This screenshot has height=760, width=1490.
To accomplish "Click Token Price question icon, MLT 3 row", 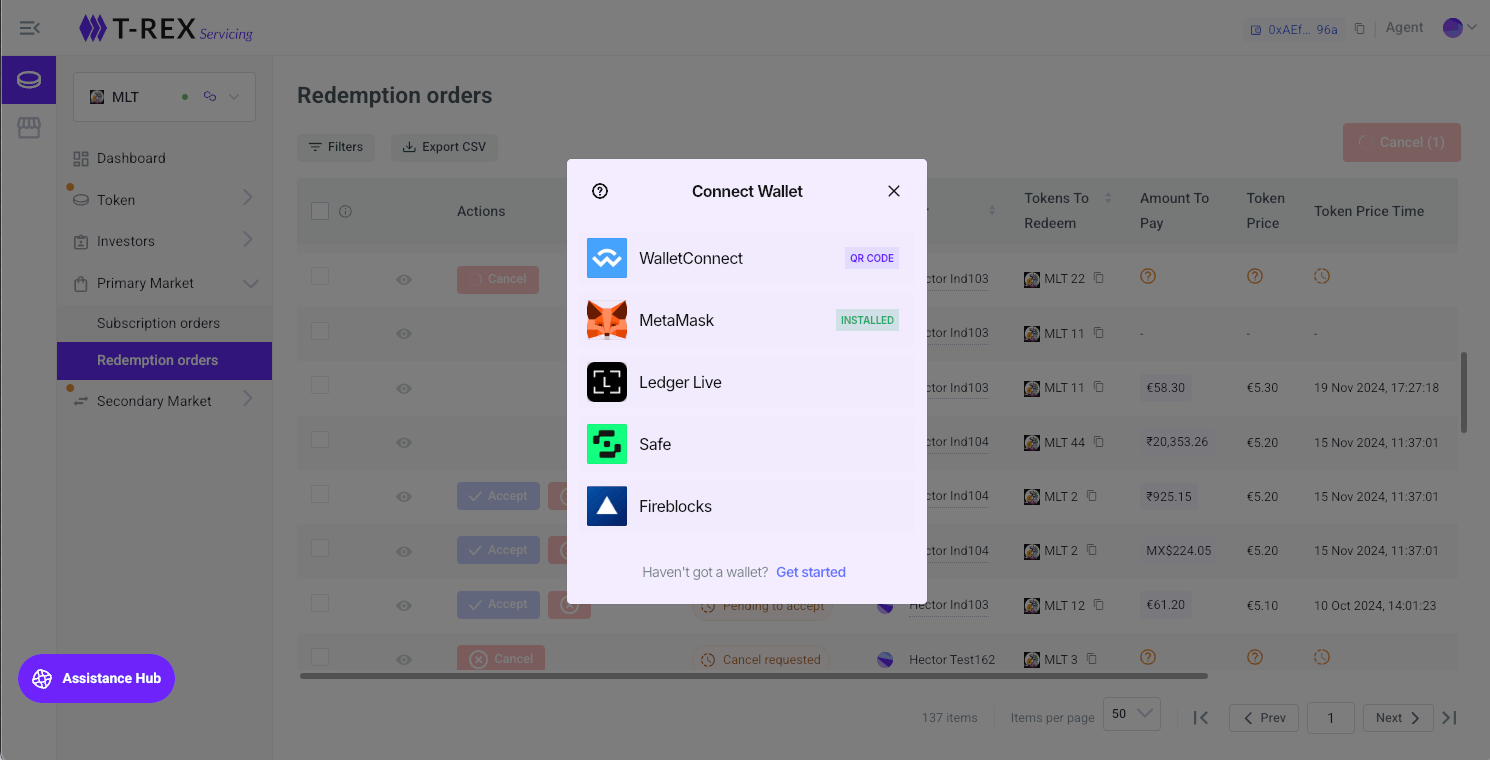I will coord(1255,657).
